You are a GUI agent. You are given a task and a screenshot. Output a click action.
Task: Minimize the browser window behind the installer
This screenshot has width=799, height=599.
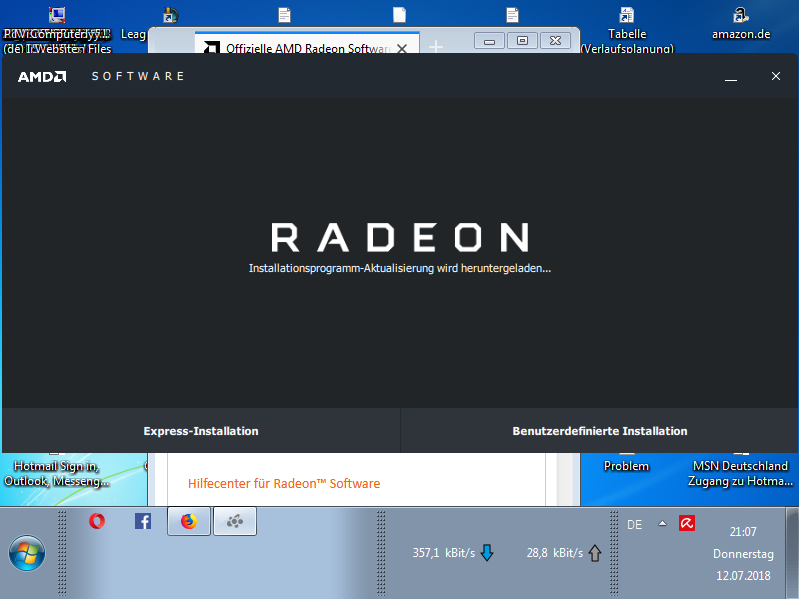[x=489, y=41]
